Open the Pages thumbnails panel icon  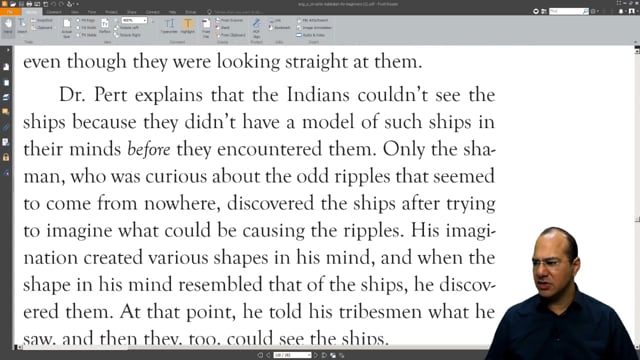[6, 82]
